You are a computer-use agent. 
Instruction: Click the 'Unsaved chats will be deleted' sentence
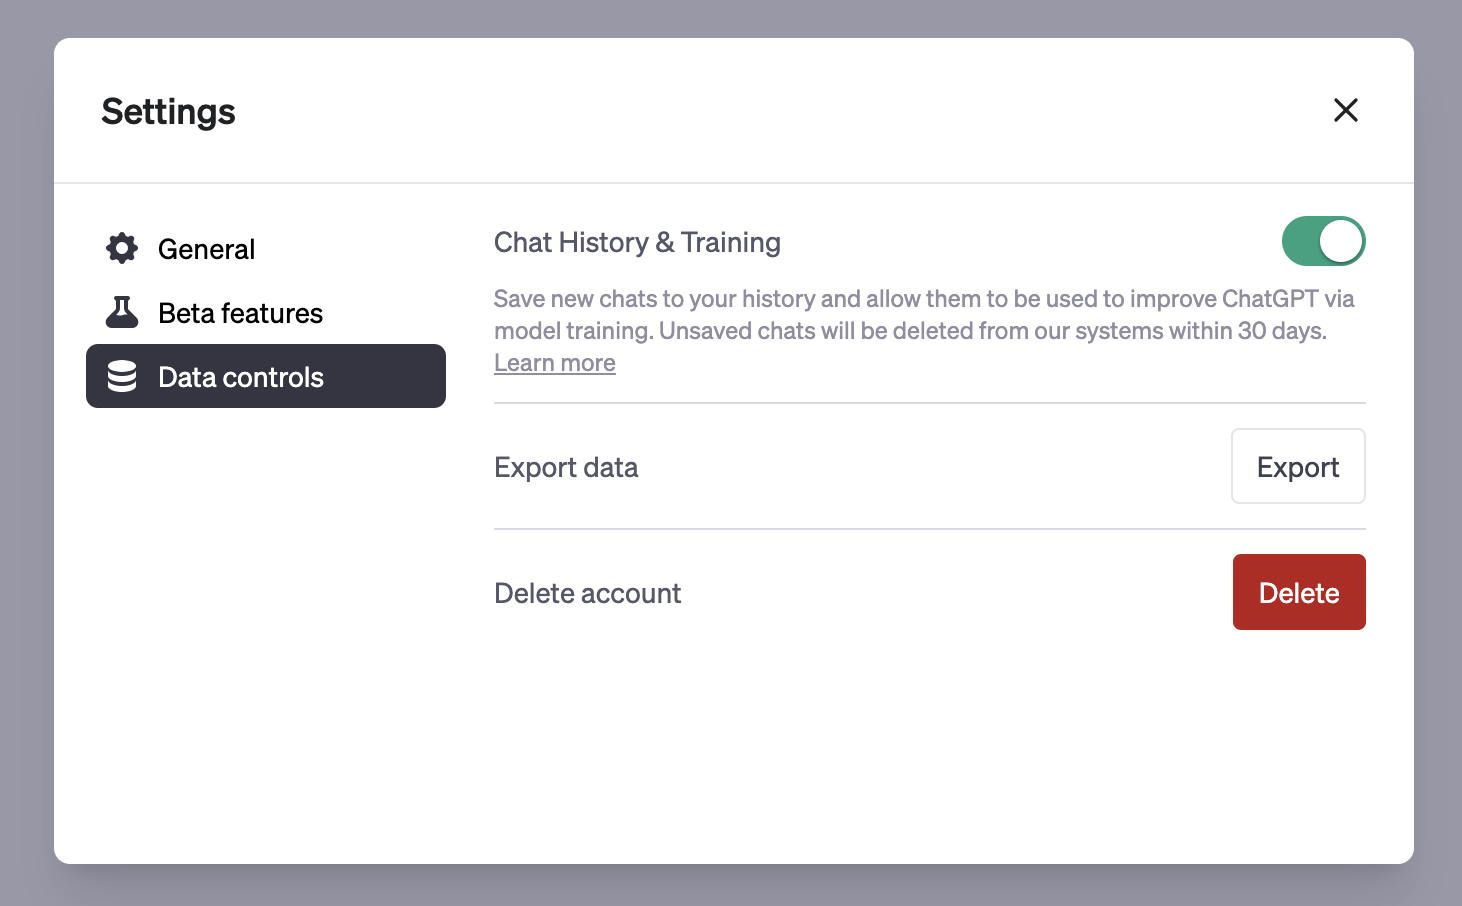pos(992,331)
